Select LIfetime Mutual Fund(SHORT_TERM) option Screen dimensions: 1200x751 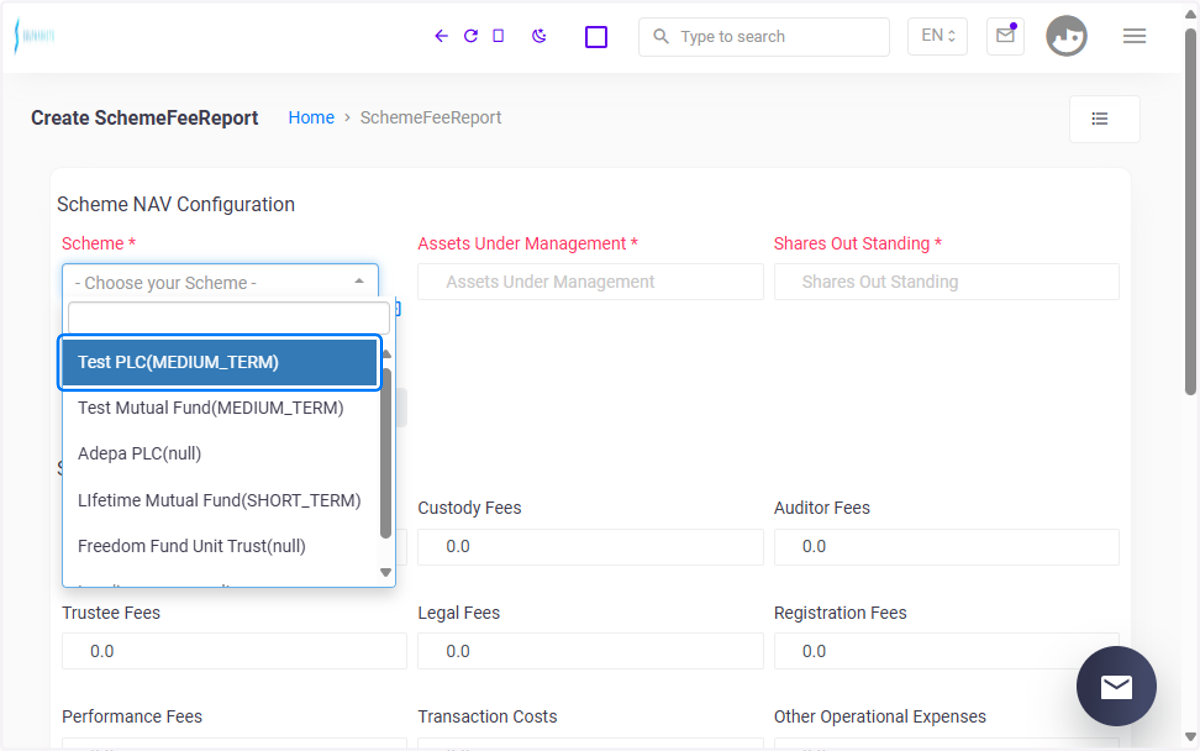pos(220,500)
